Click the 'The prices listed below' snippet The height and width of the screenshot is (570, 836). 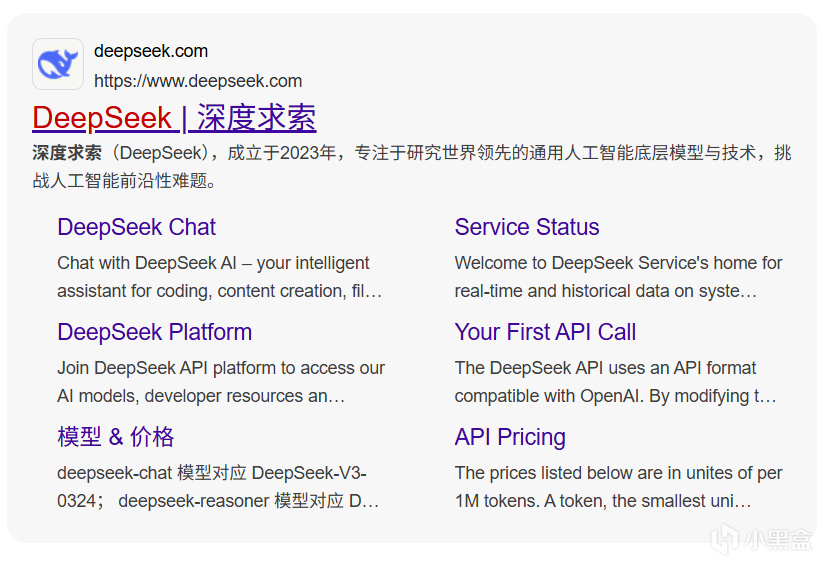618,487
